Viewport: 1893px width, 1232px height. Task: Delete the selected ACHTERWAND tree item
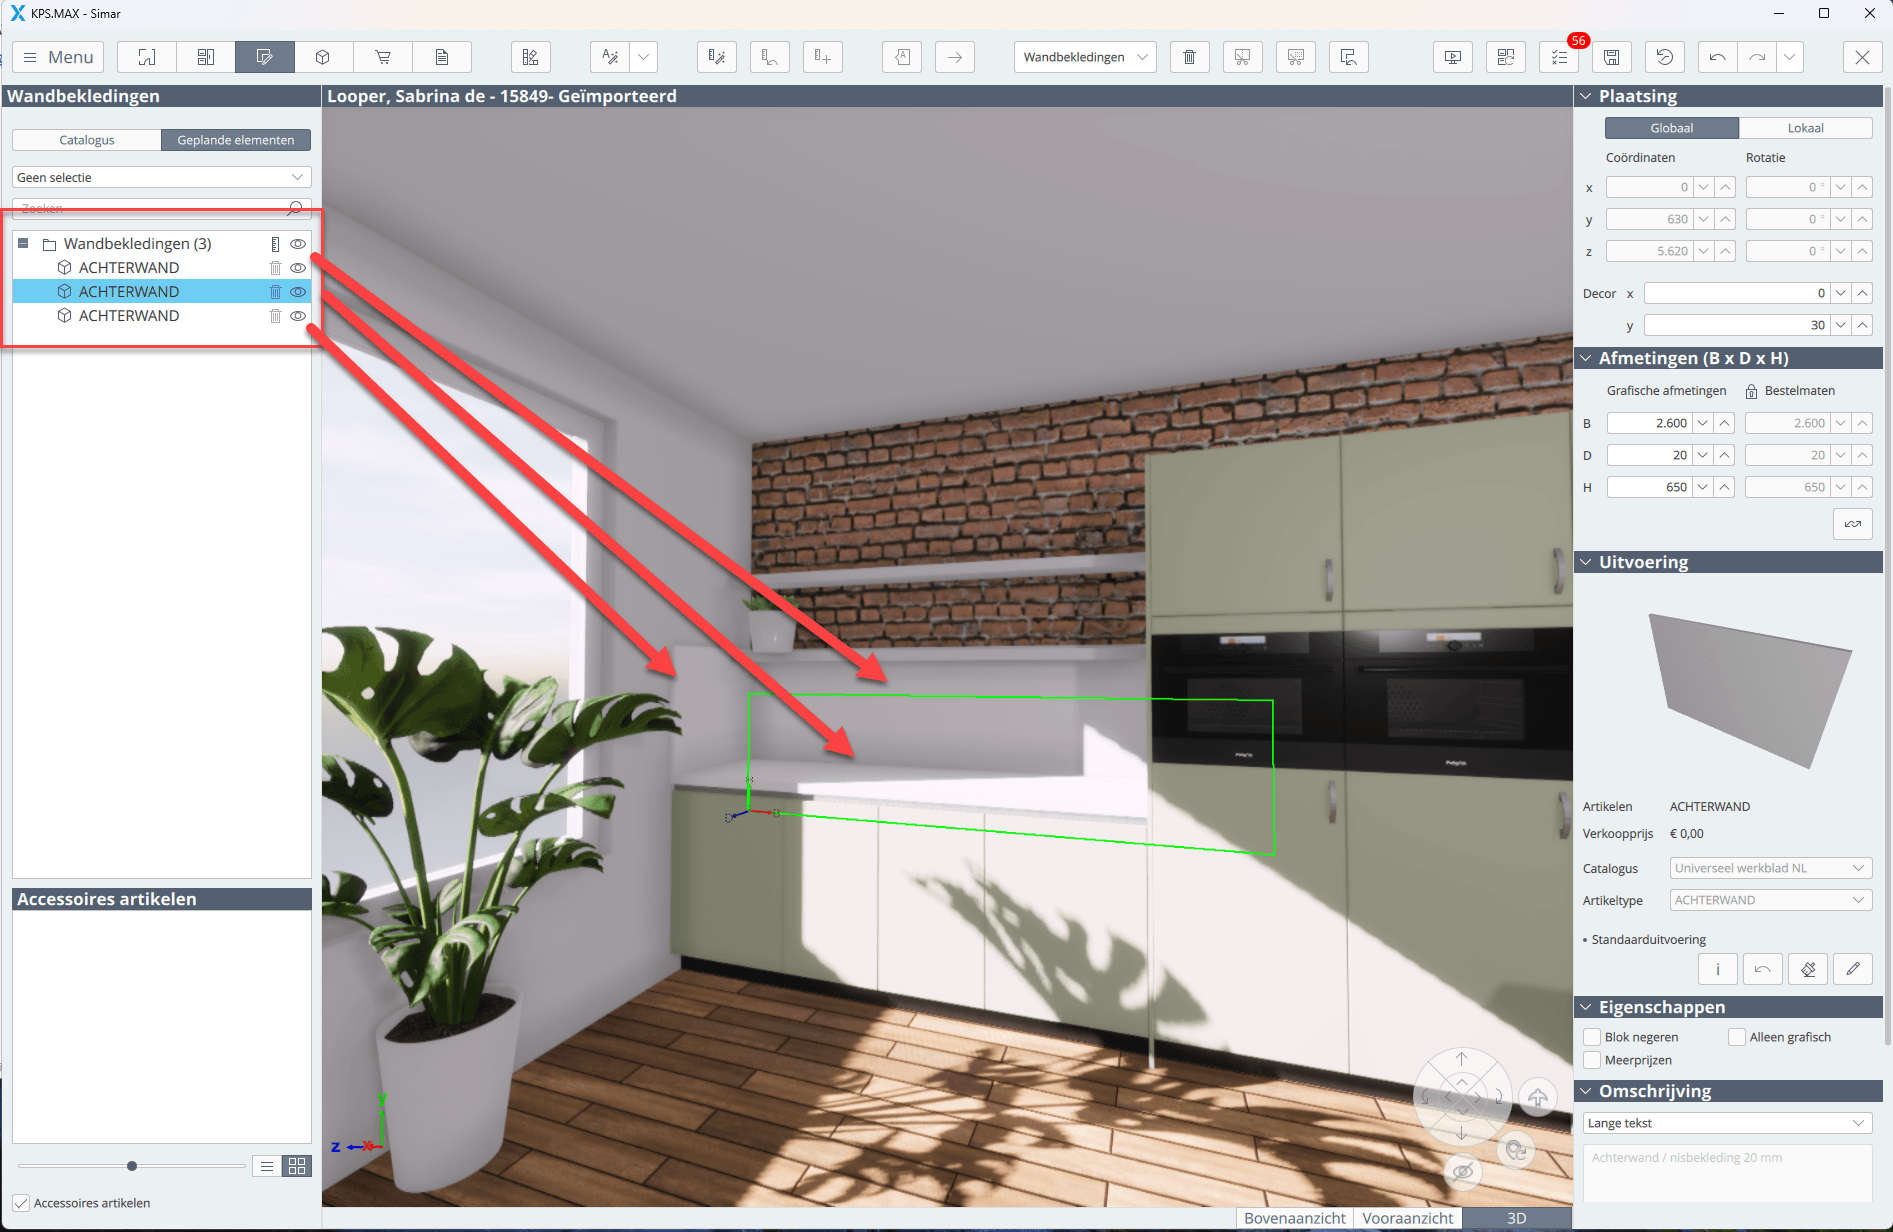coord(275,292)
